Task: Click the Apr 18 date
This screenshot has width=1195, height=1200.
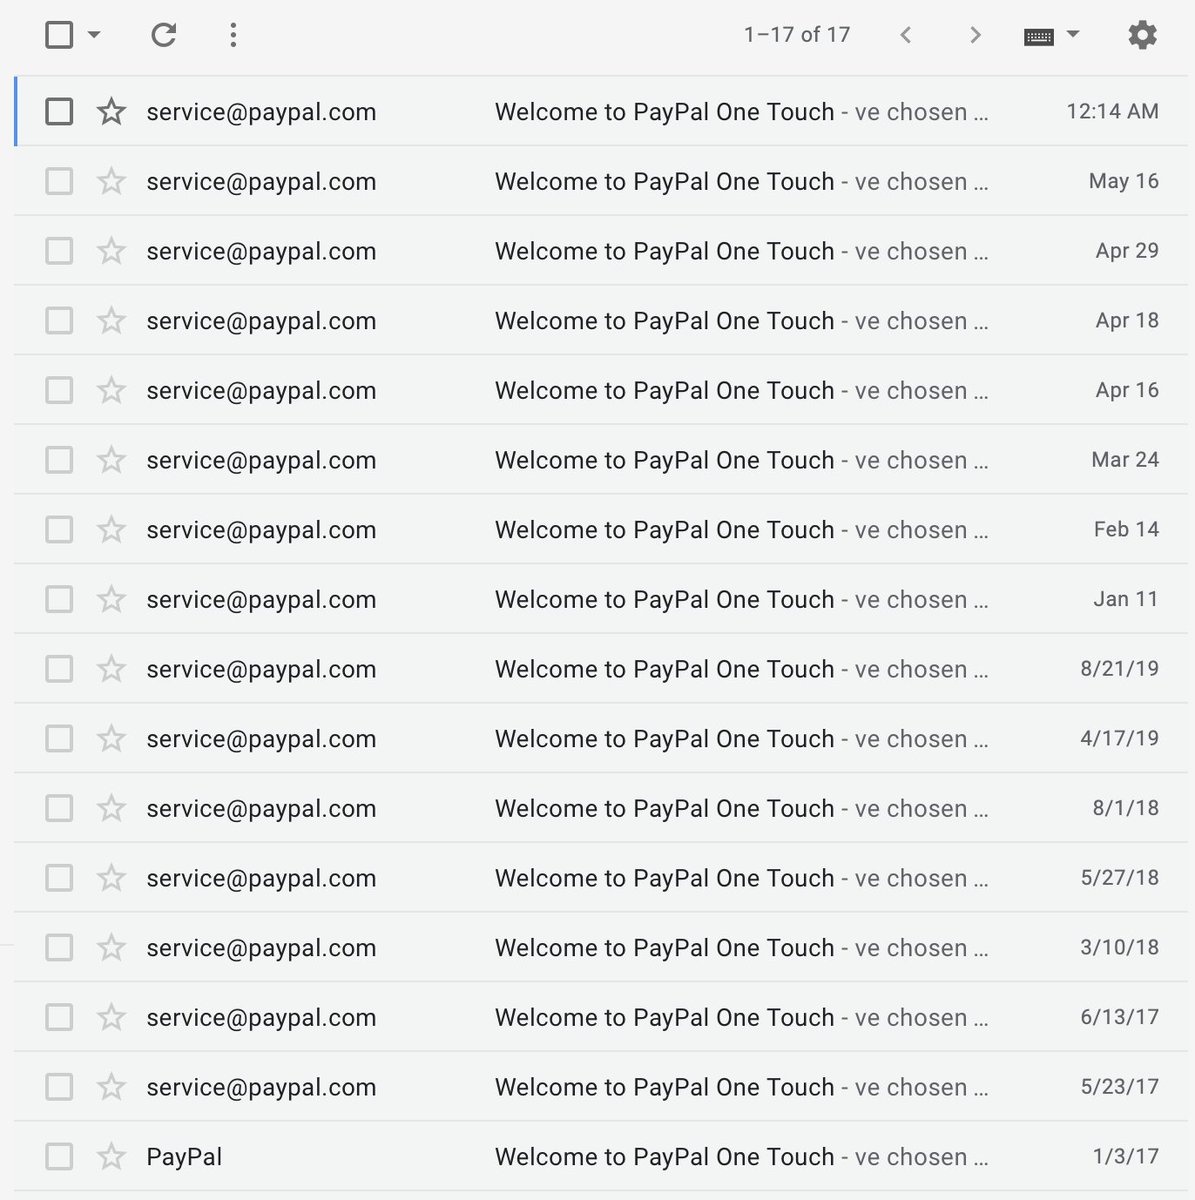Action: point(1127,320)
